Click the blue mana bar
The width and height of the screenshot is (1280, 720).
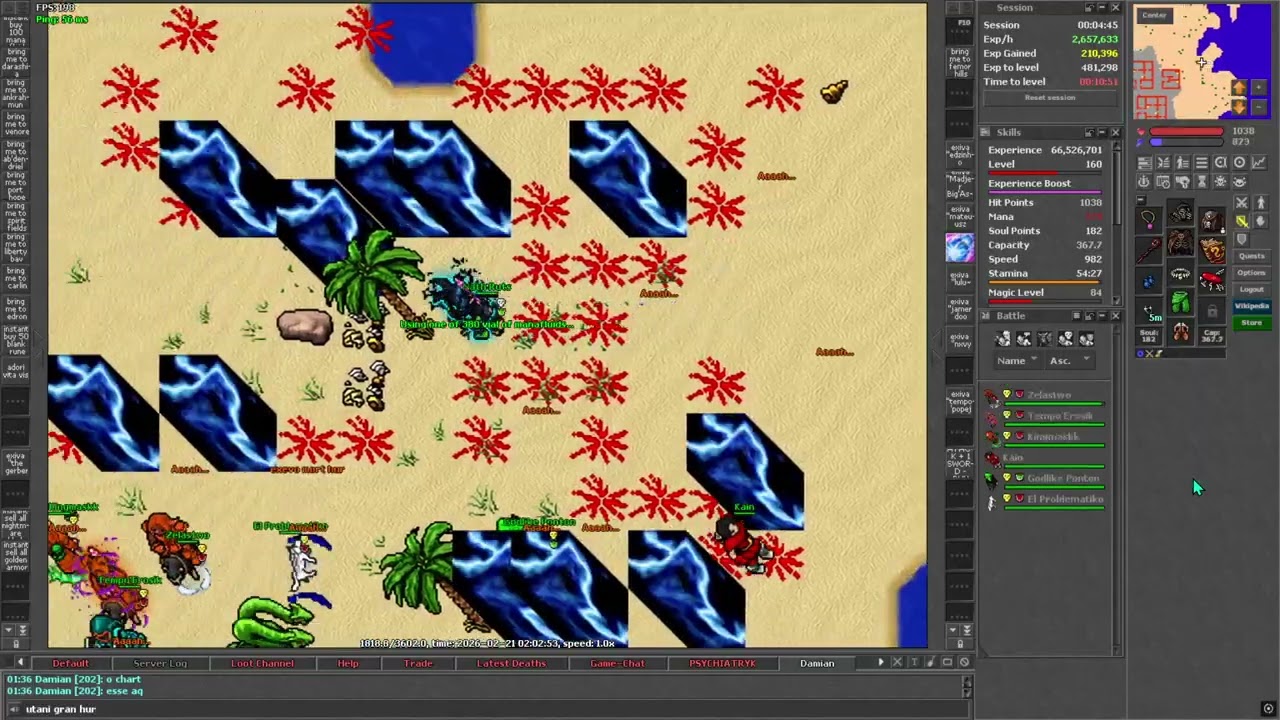(x=1186, y=142)
